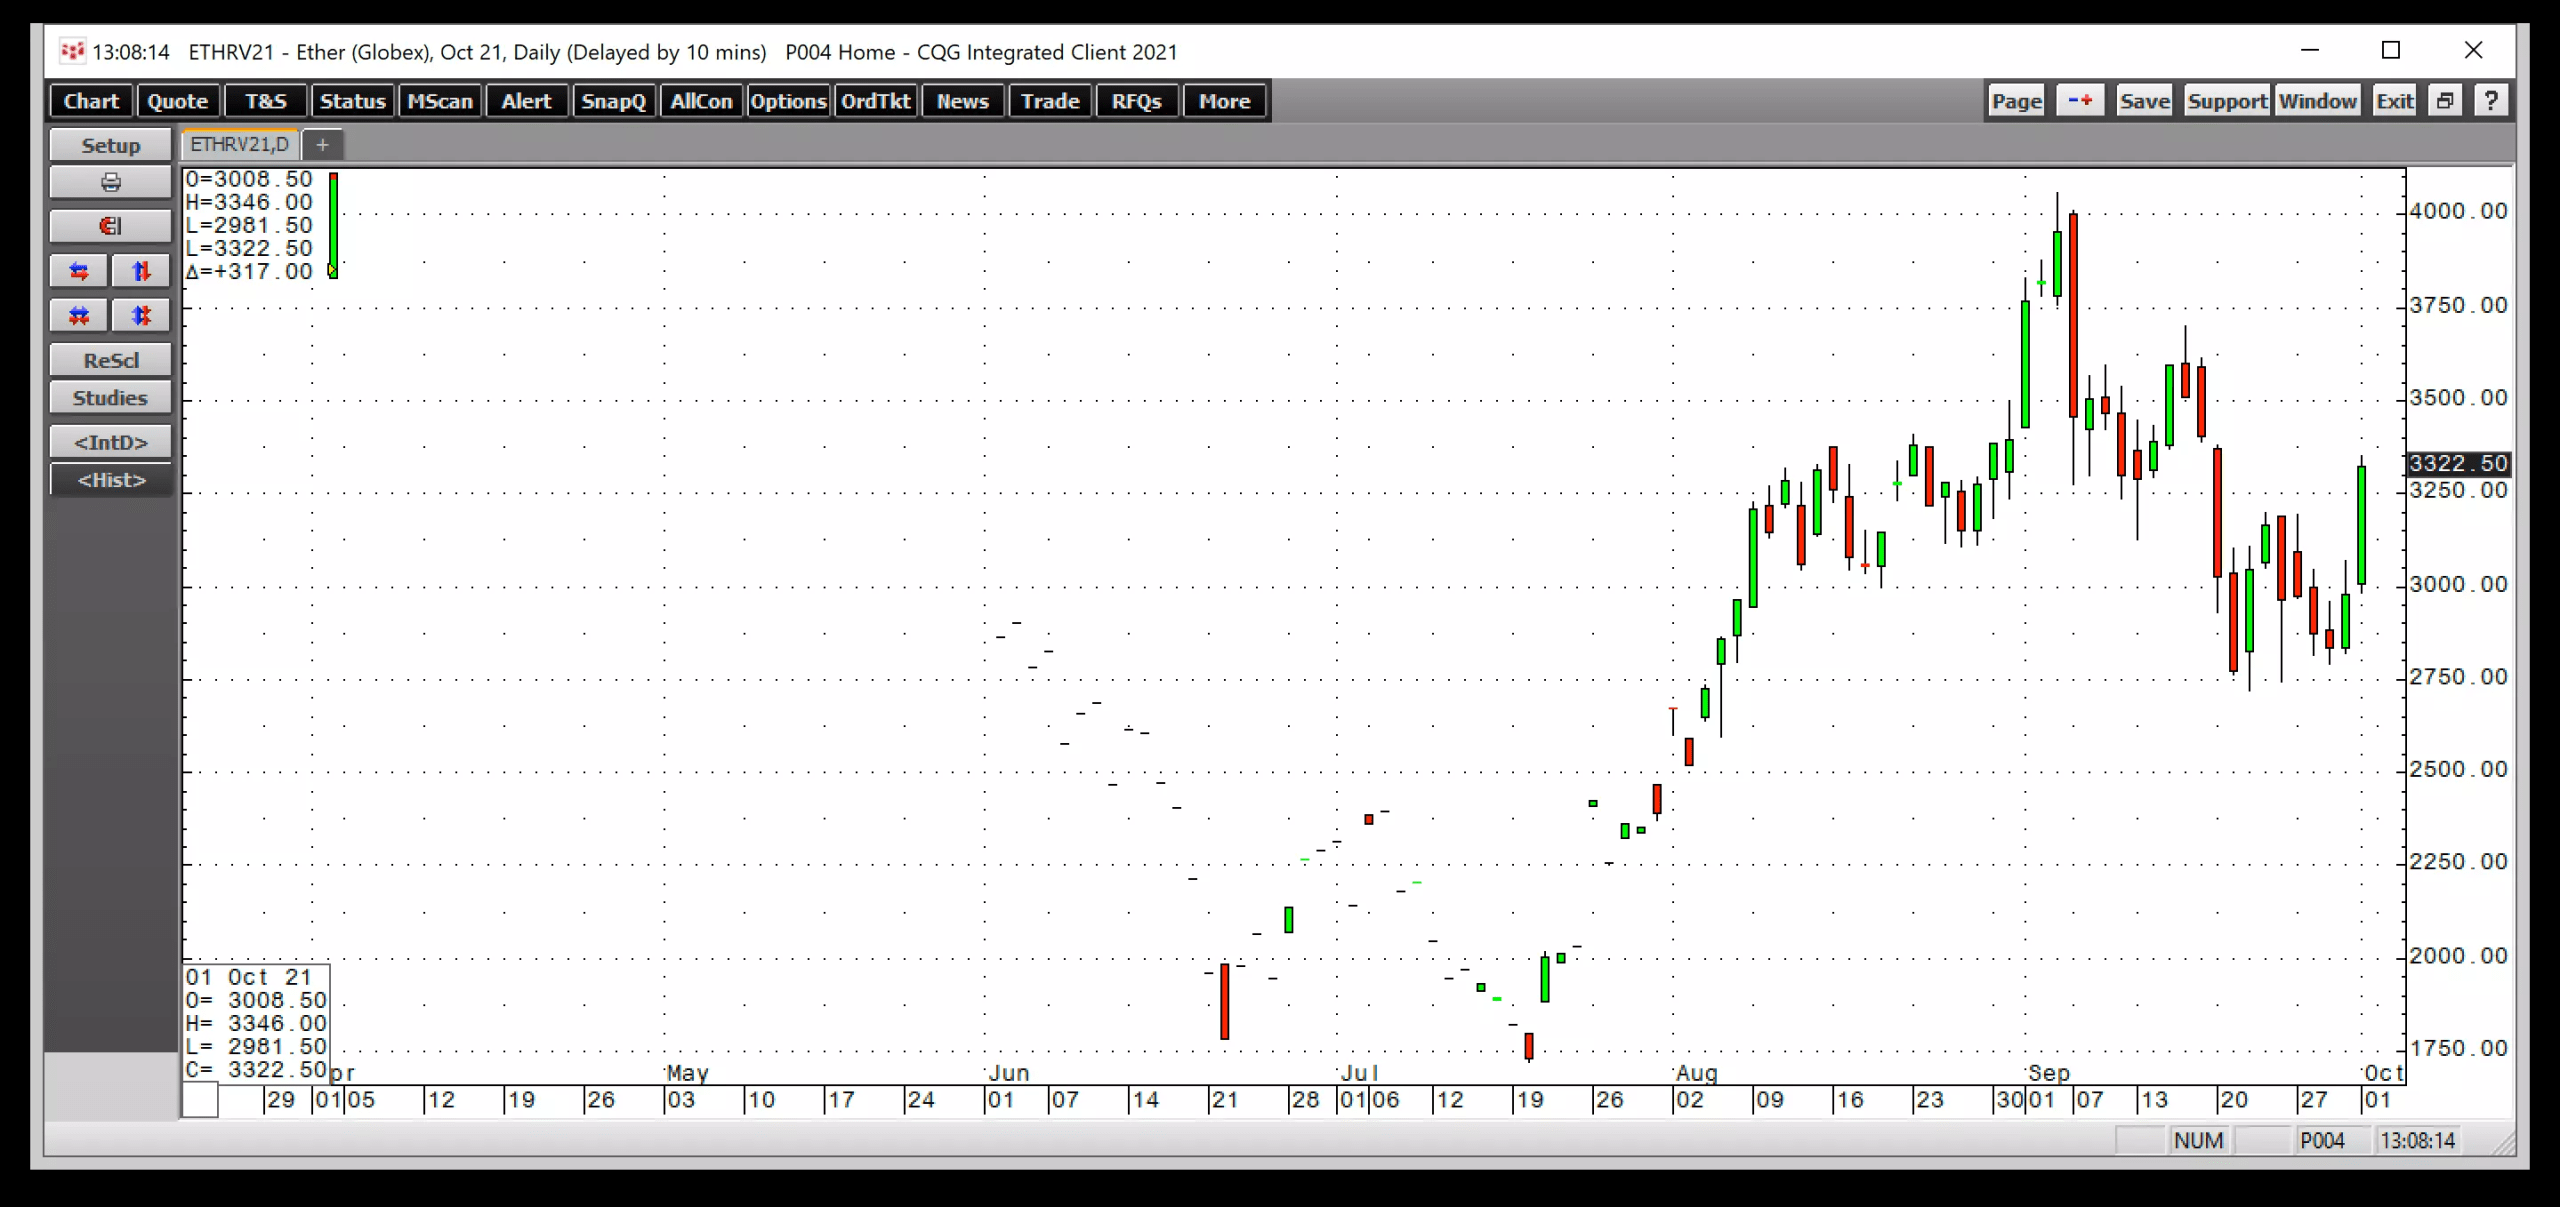
Task: Select the Options menu item
Action: tap(787, 100)
